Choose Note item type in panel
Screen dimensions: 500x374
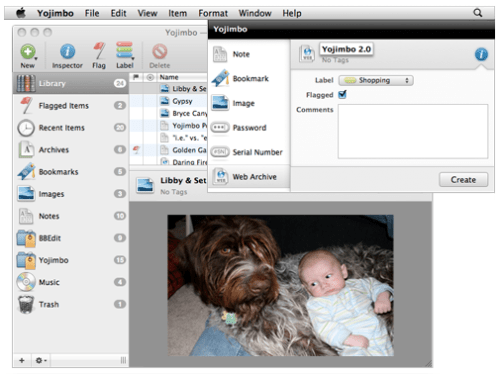pyautogui.click(x=249, y=54)
